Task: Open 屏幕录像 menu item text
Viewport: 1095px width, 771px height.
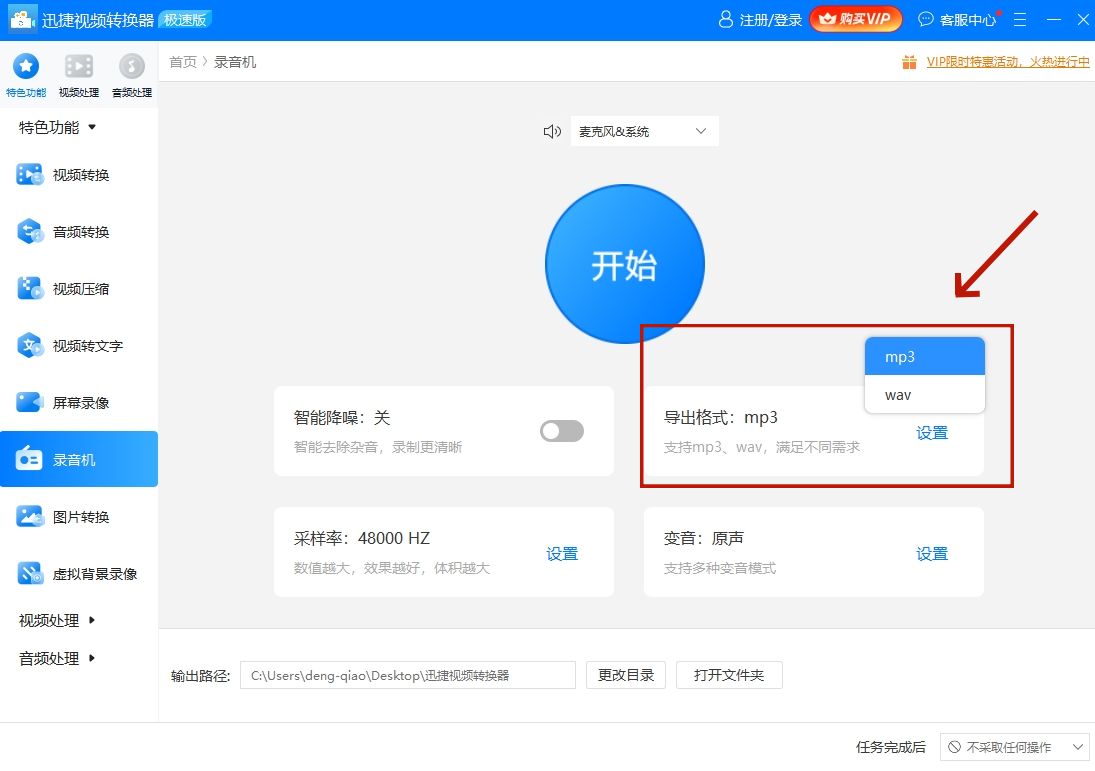Action: [x=81, y=403]
